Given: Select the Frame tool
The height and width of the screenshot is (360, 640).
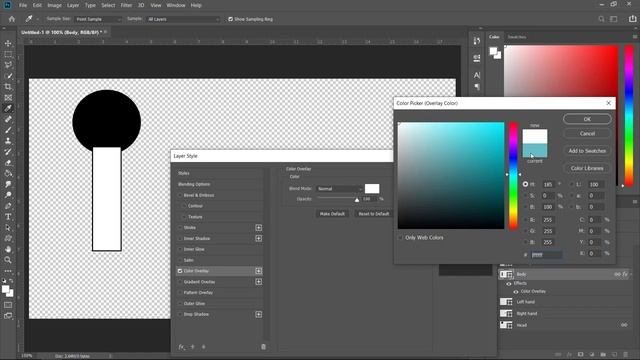Looking at the screenshot, I should 8,98.
